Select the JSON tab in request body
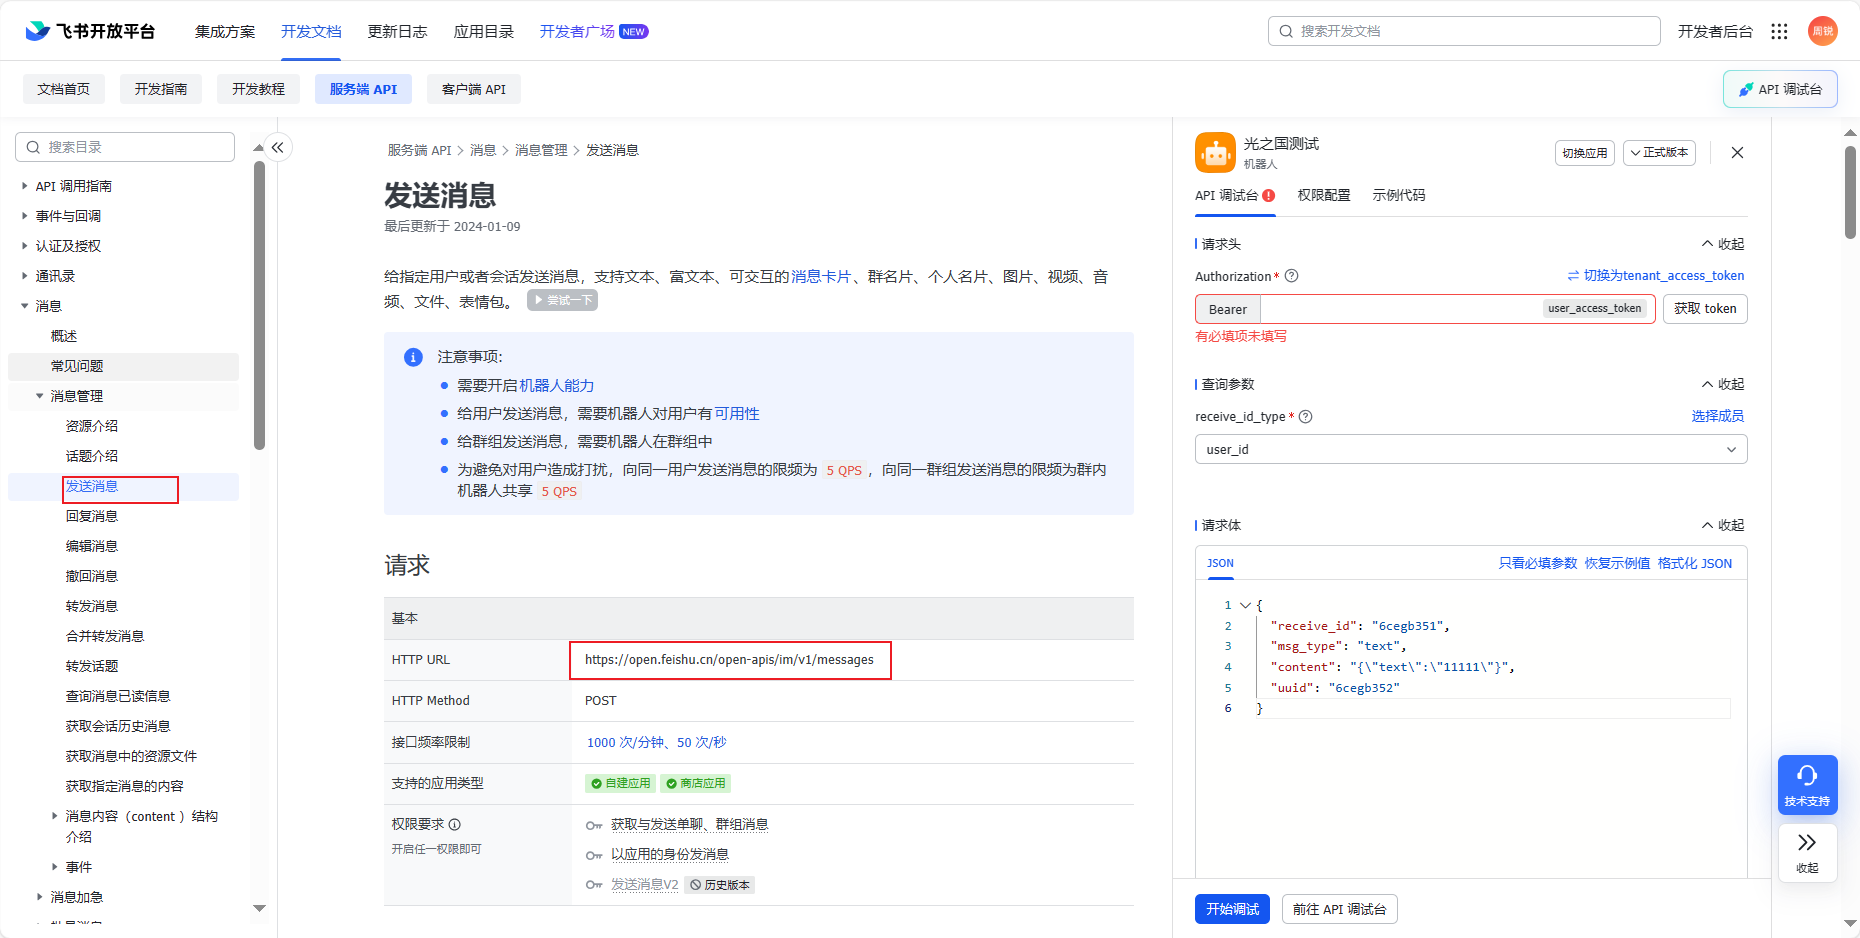The width and height of the screenshot is (1860, 938). click(1220, 563)
